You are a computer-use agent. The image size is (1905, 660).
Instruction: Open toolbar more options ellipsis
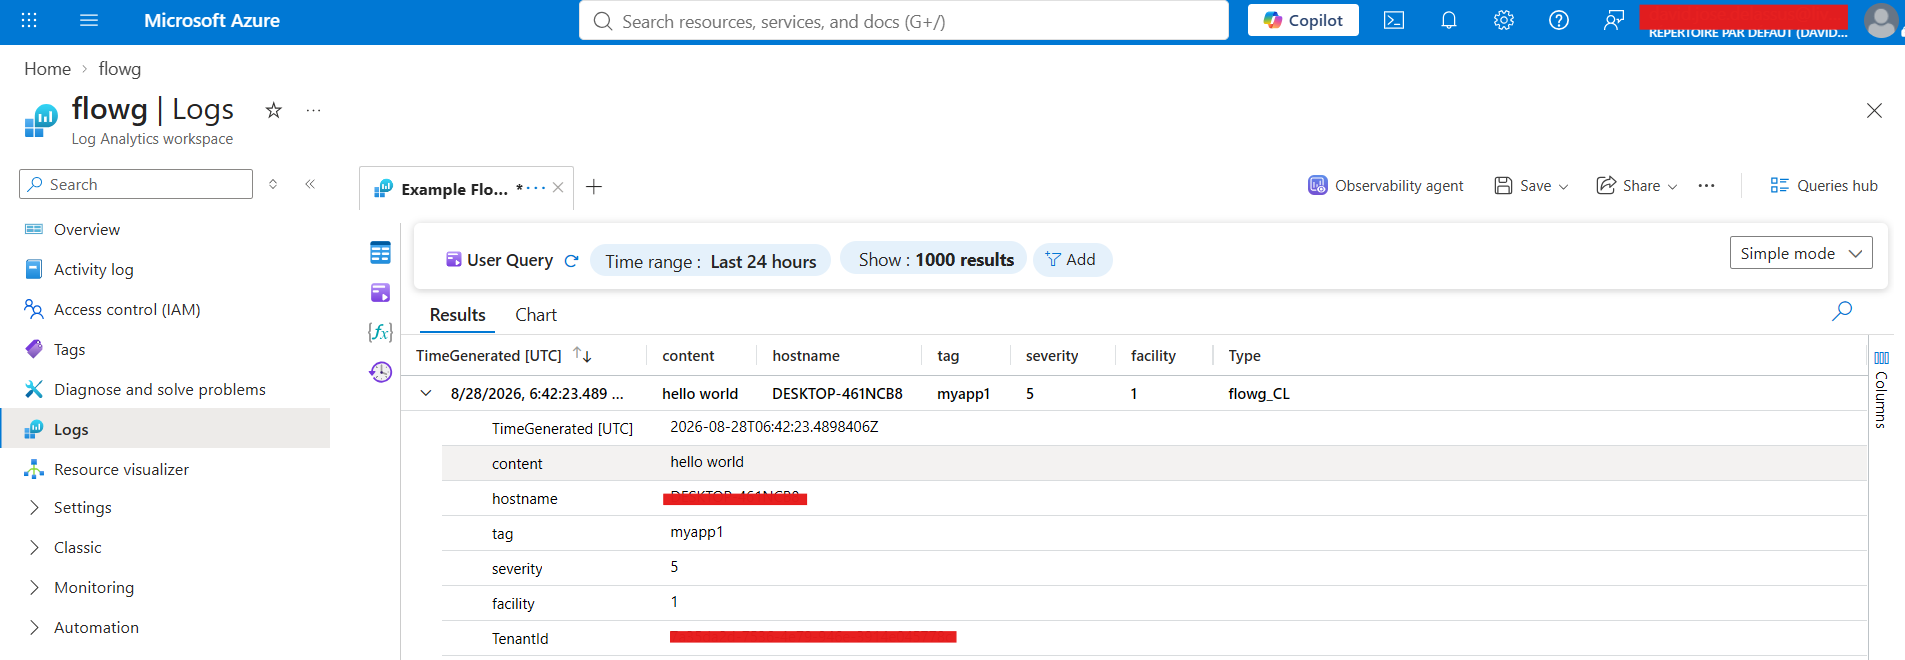click(x=1706, y=185)
